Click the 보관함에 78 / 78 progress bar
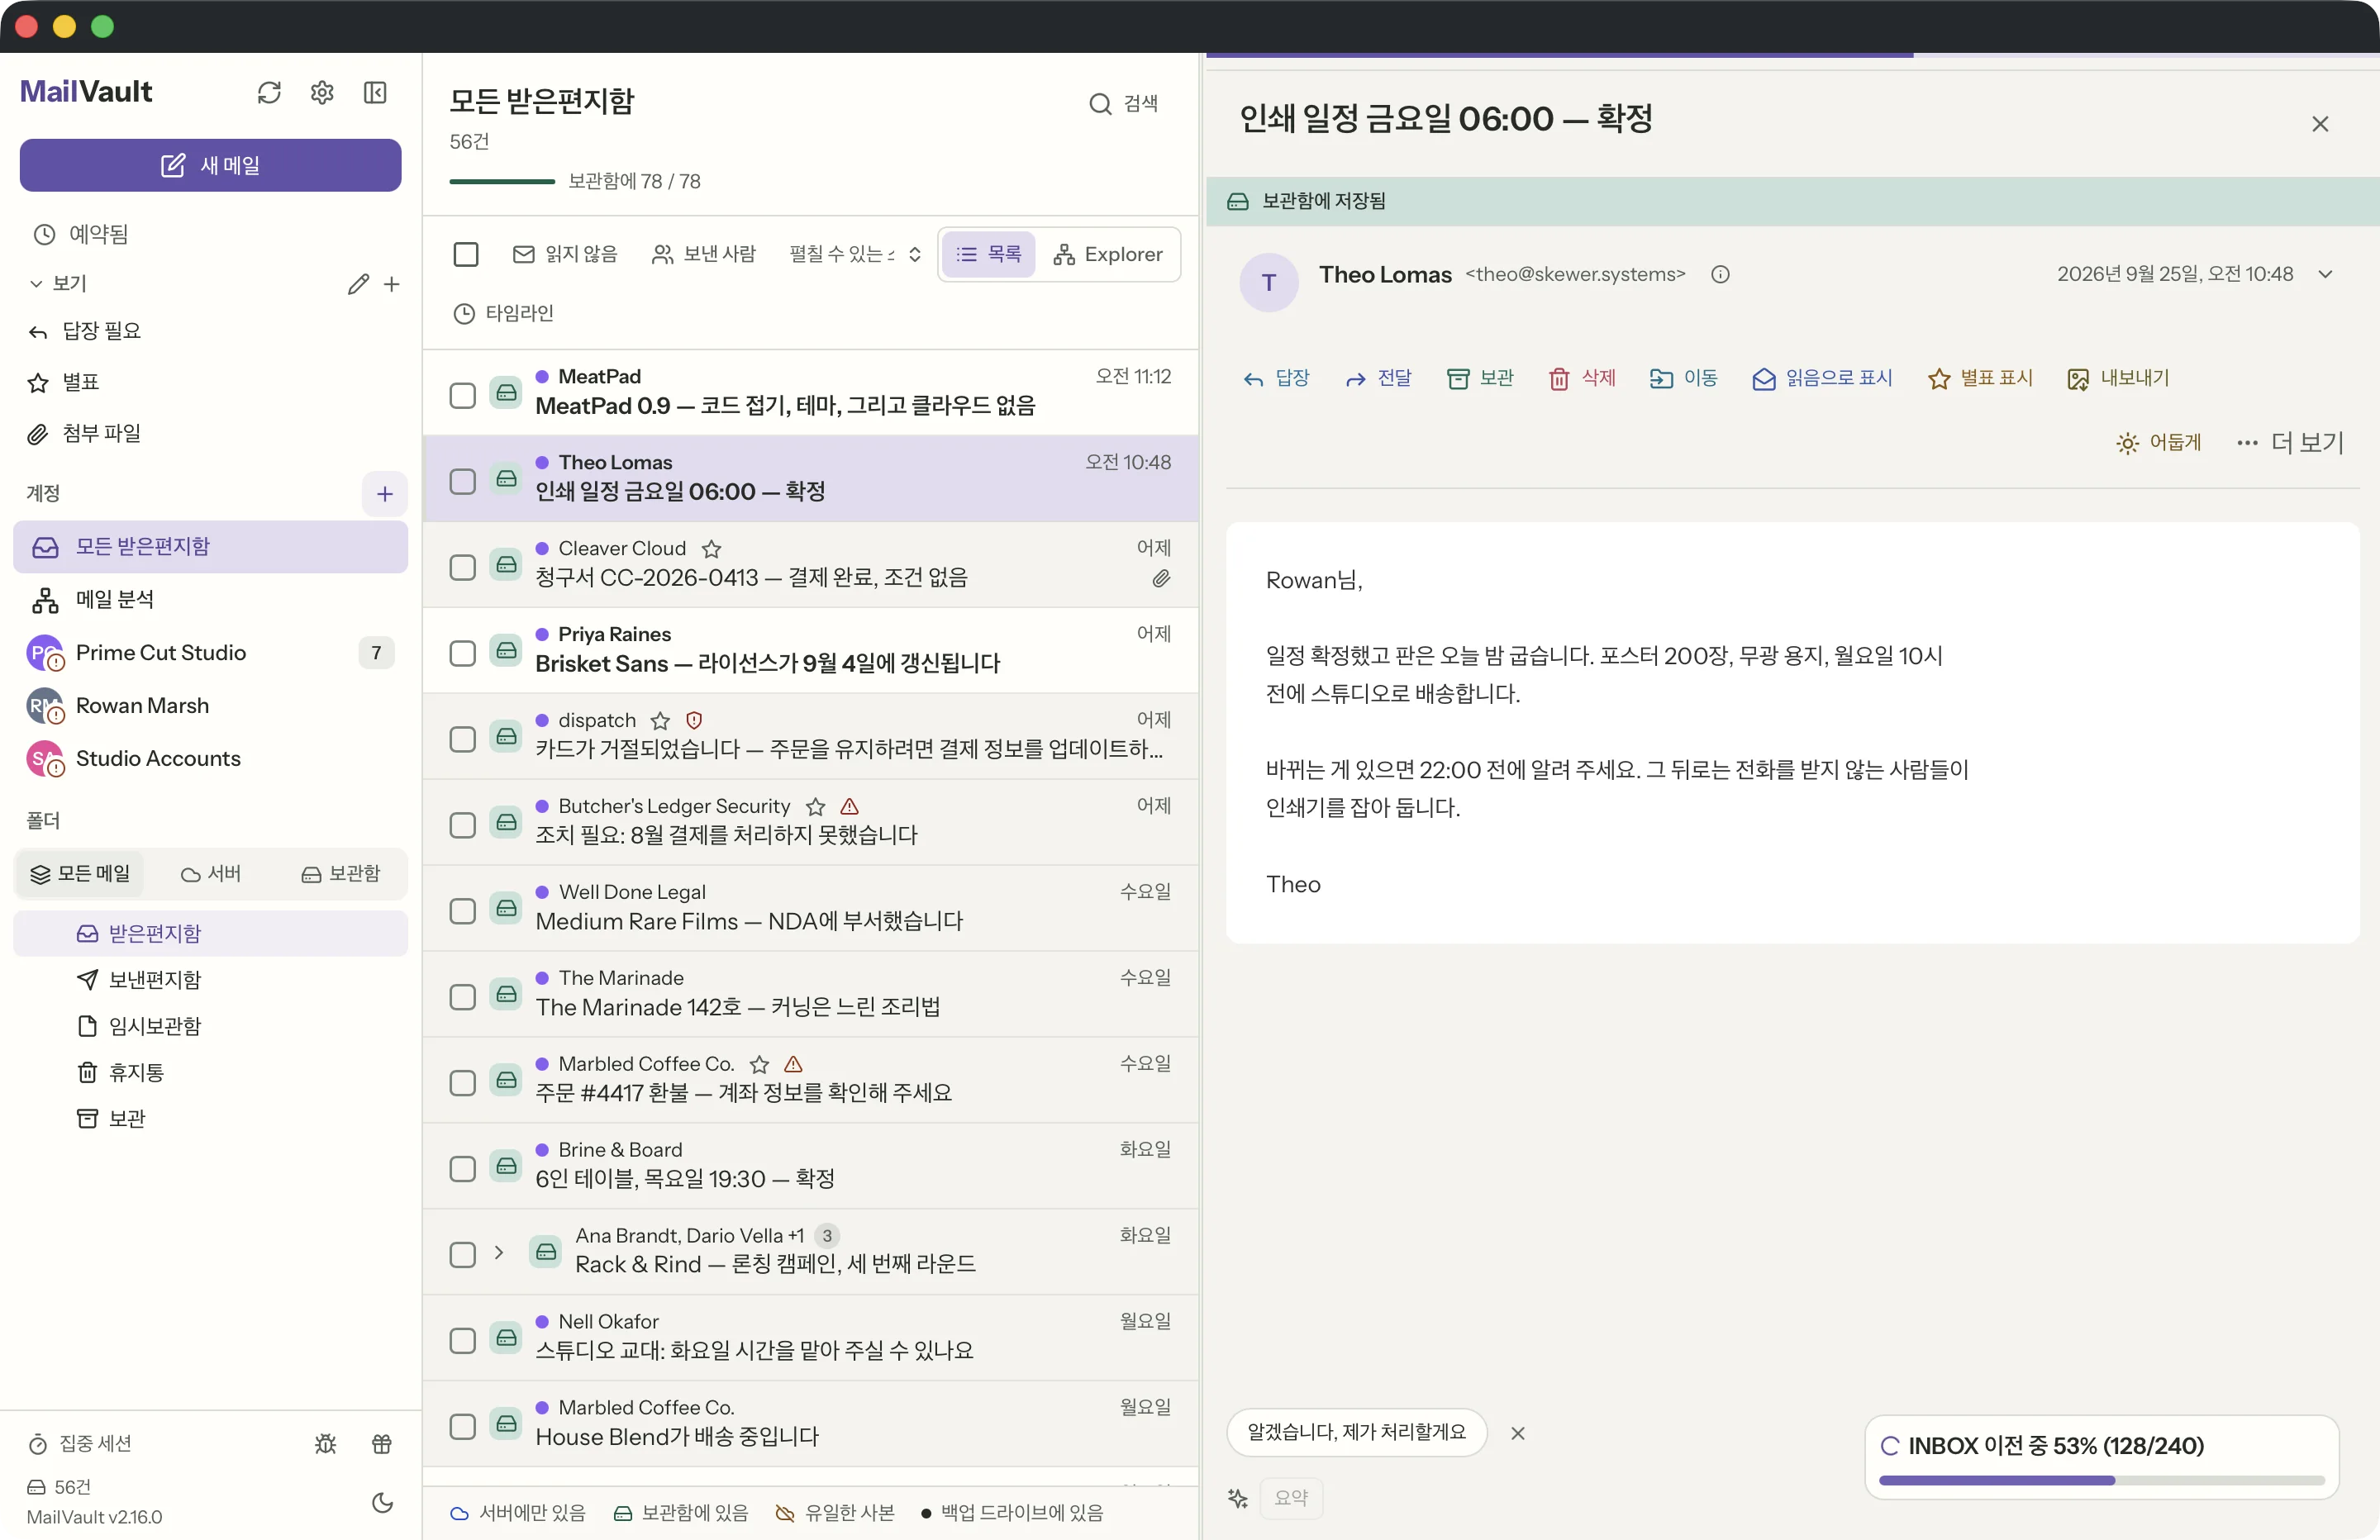This screenshot has width=2380, height=1540. (502, 181)
